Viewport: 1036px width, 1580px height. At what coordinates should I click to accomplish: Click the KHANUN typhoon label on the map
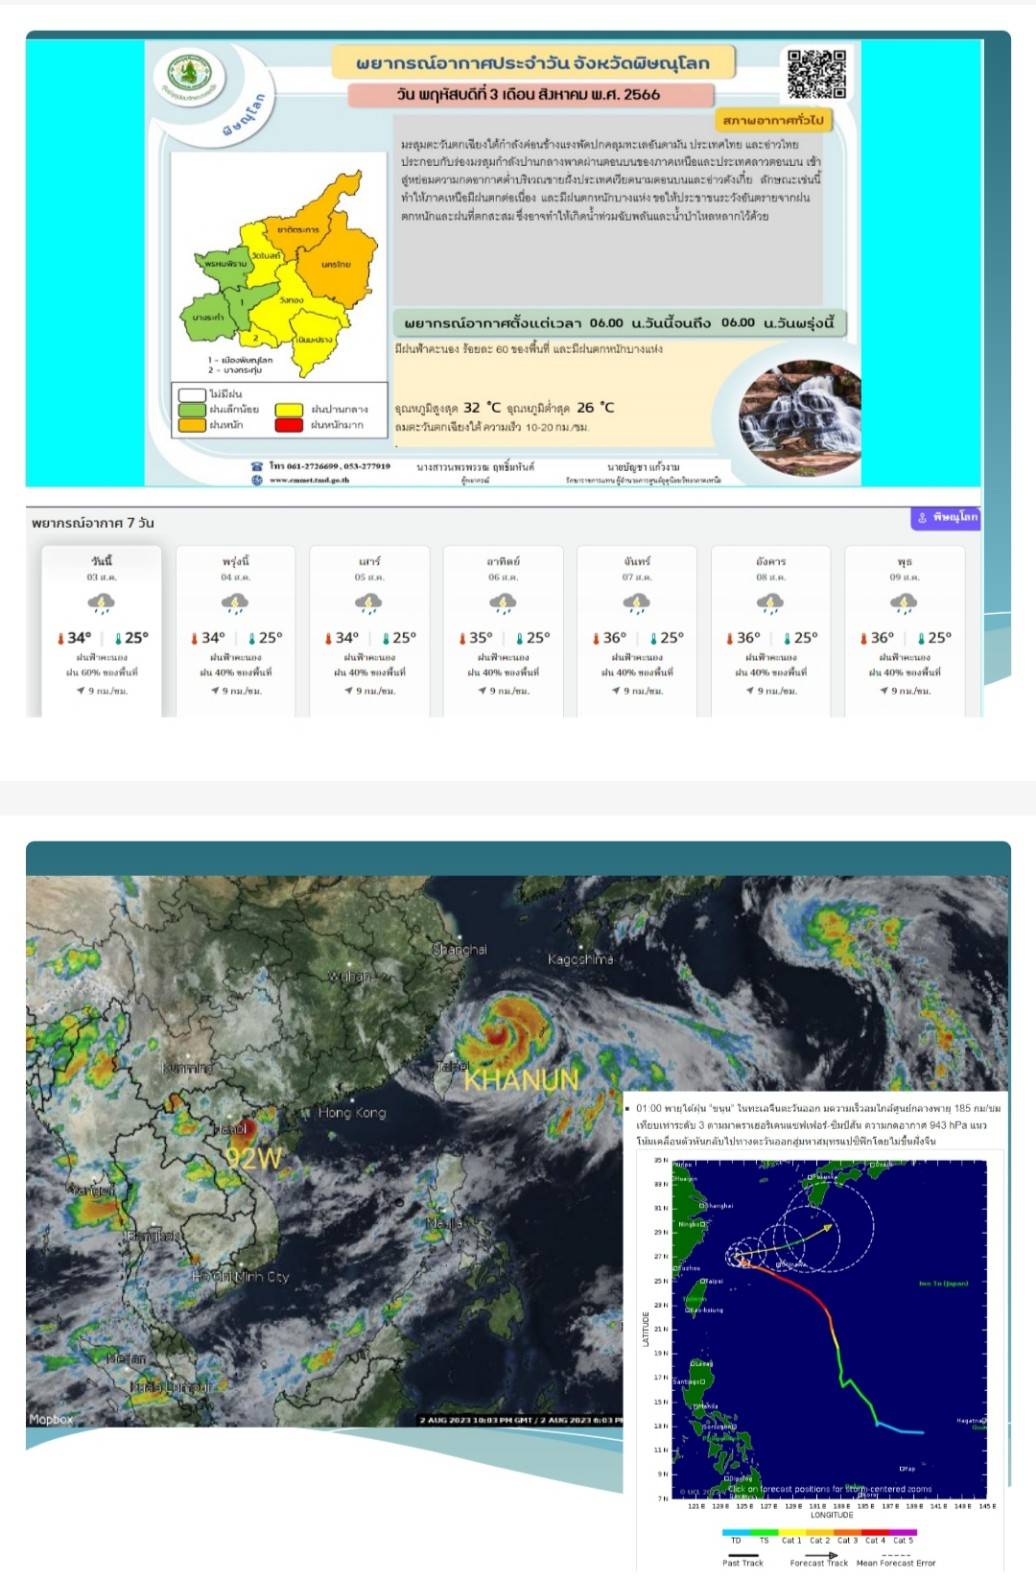[521, 1081]
